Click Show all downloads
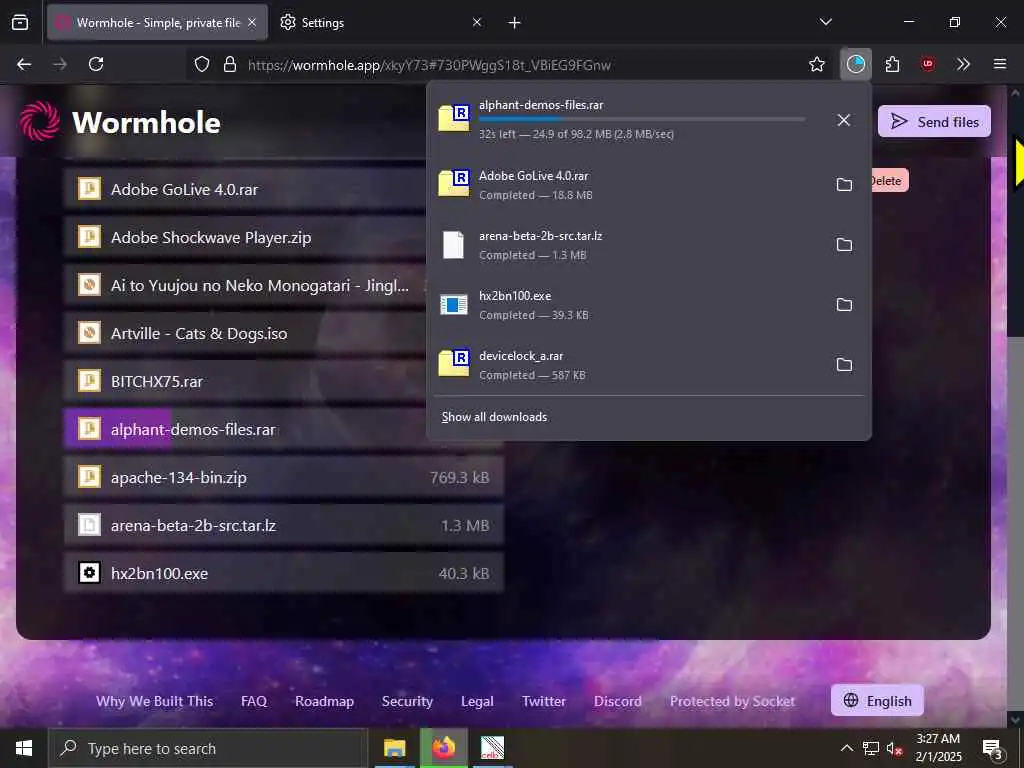 (494, 417)
